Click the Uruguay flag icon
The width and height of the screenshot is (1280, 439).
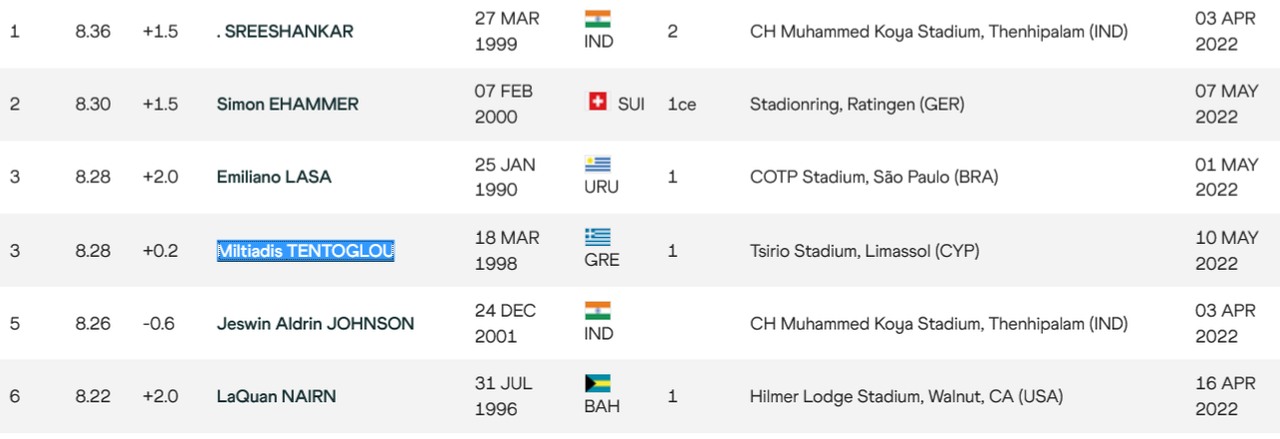tap(597, 164)
